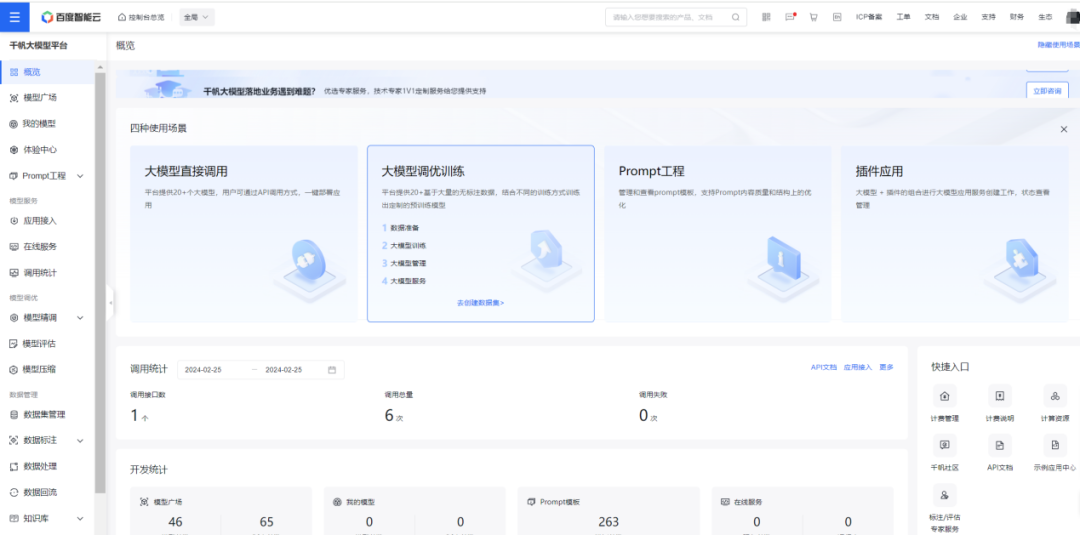Open 千帆社区 quick entry icon
Viewport: 1080px width, 535px height.
click(944, 445)
